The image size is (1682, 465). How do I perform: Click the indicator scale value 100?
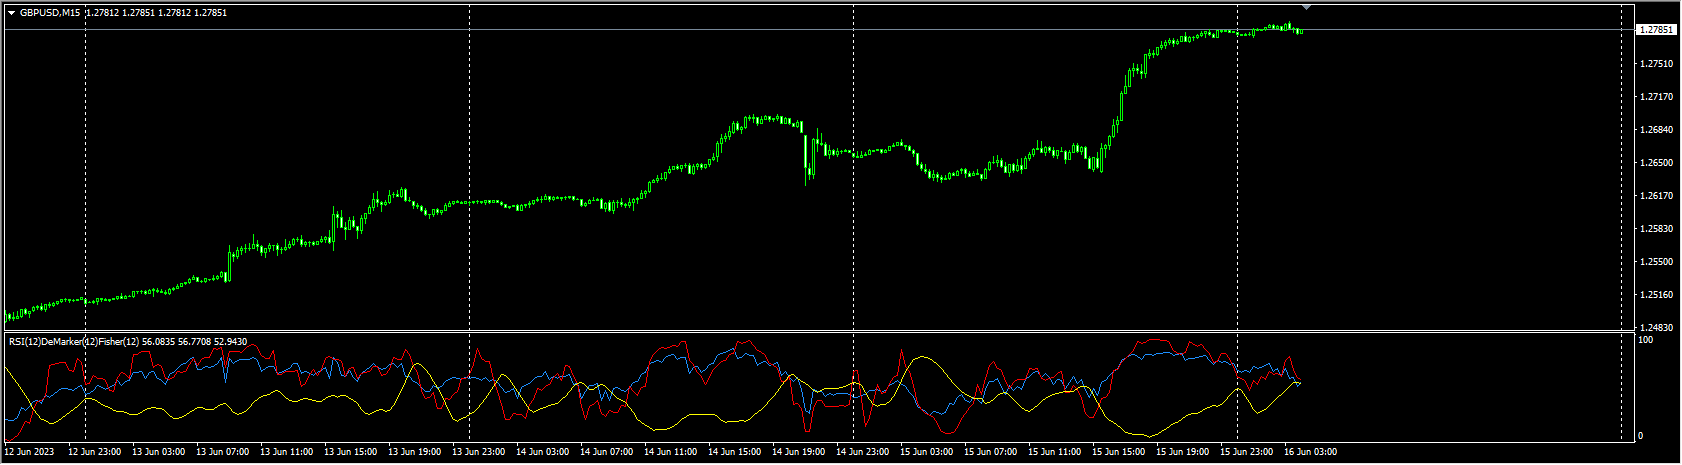1645,341
